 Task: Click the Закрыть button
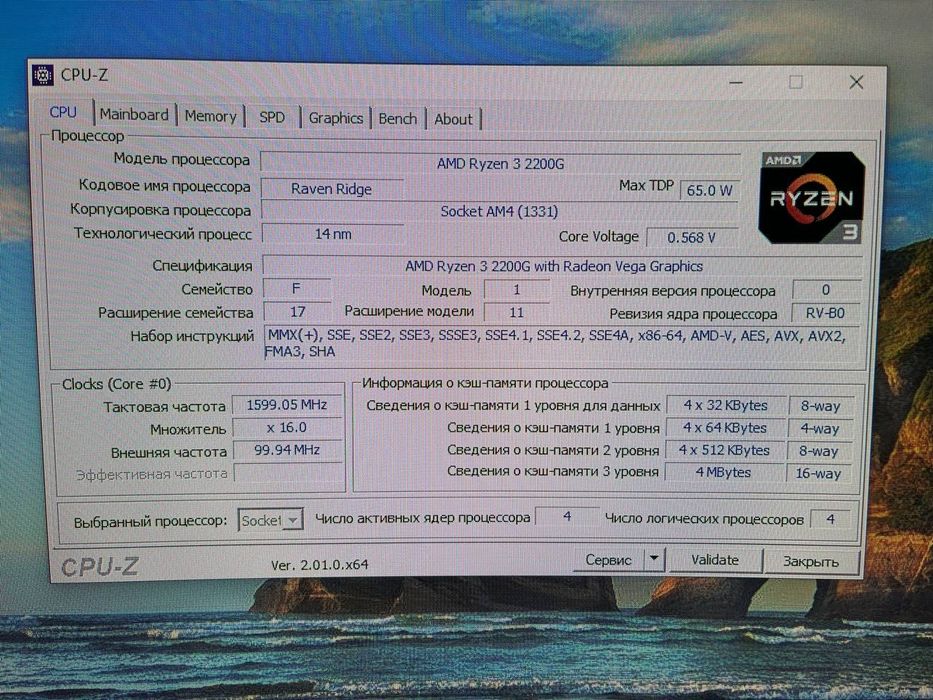point(811,561)
